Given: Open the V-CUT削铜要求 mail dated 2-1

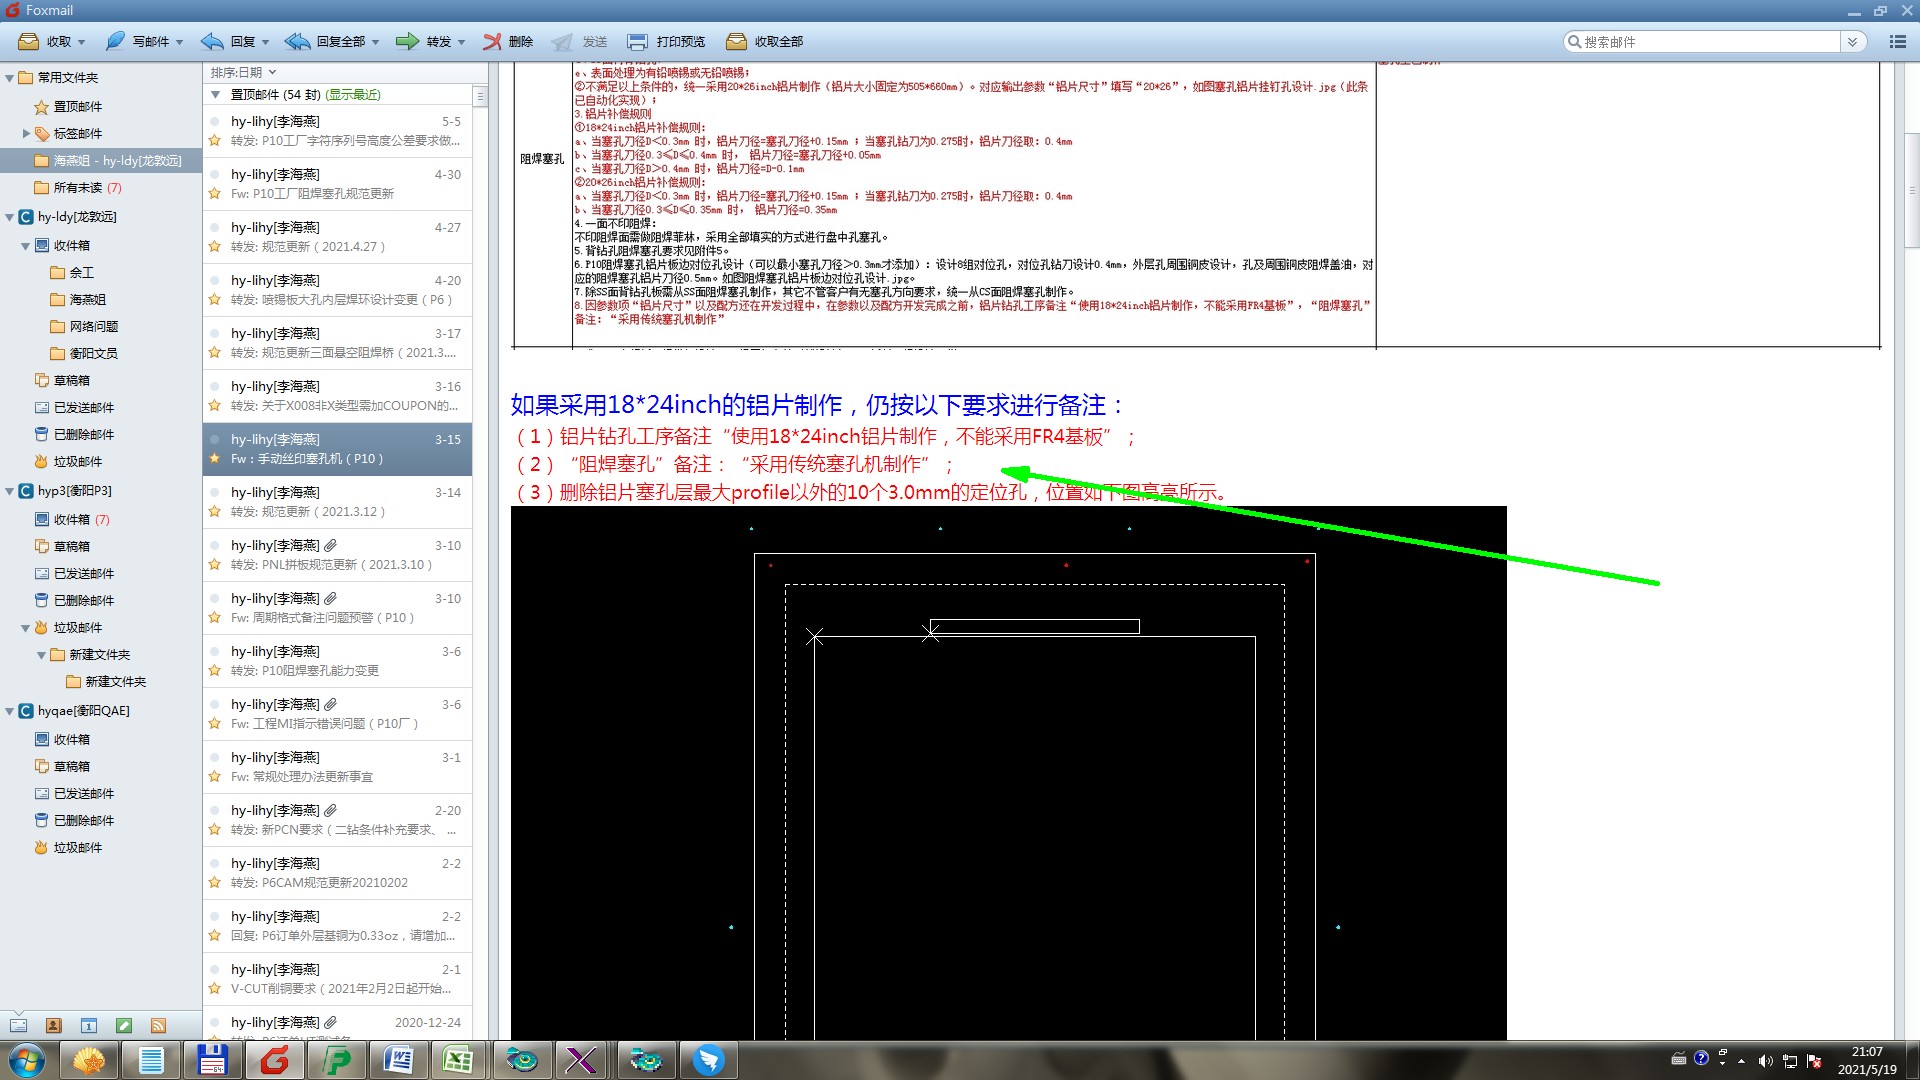Looking at the screenshot, I should pyautogui.click(x=337, y=979).
